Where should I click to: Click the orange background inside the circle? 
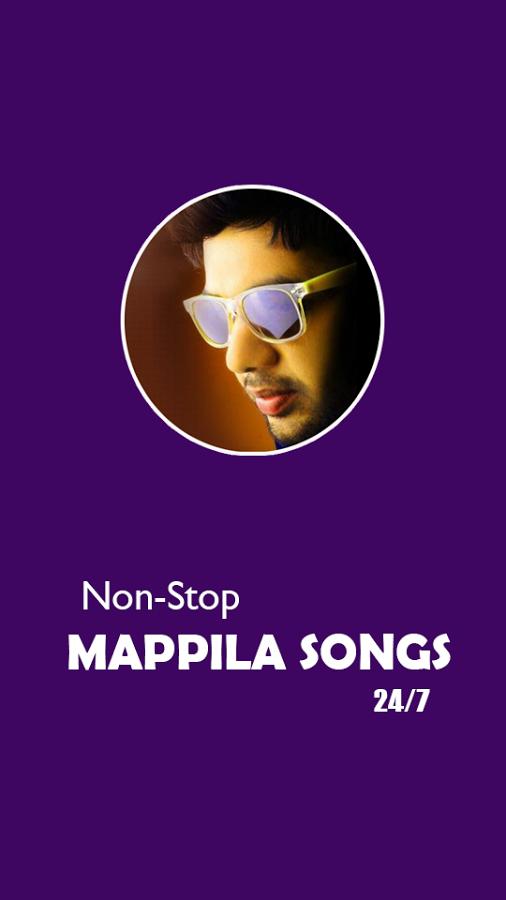tap(172, 356)
